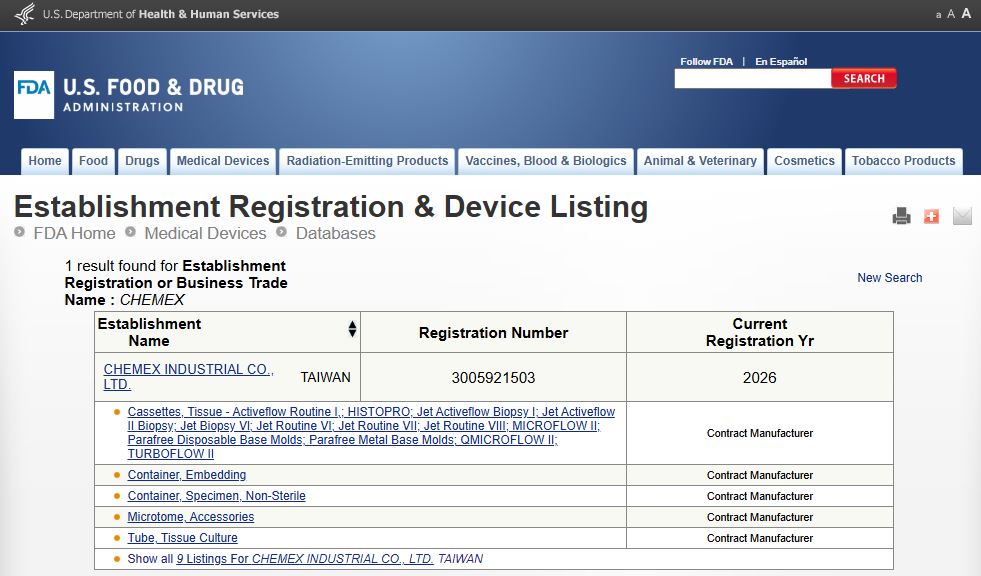Click the FDA logo icon

click(34, 94)
